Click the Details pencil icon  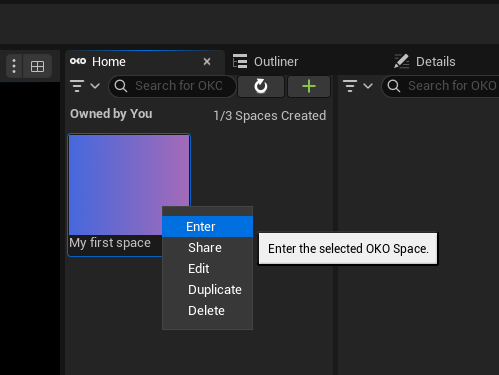point(401,61)
